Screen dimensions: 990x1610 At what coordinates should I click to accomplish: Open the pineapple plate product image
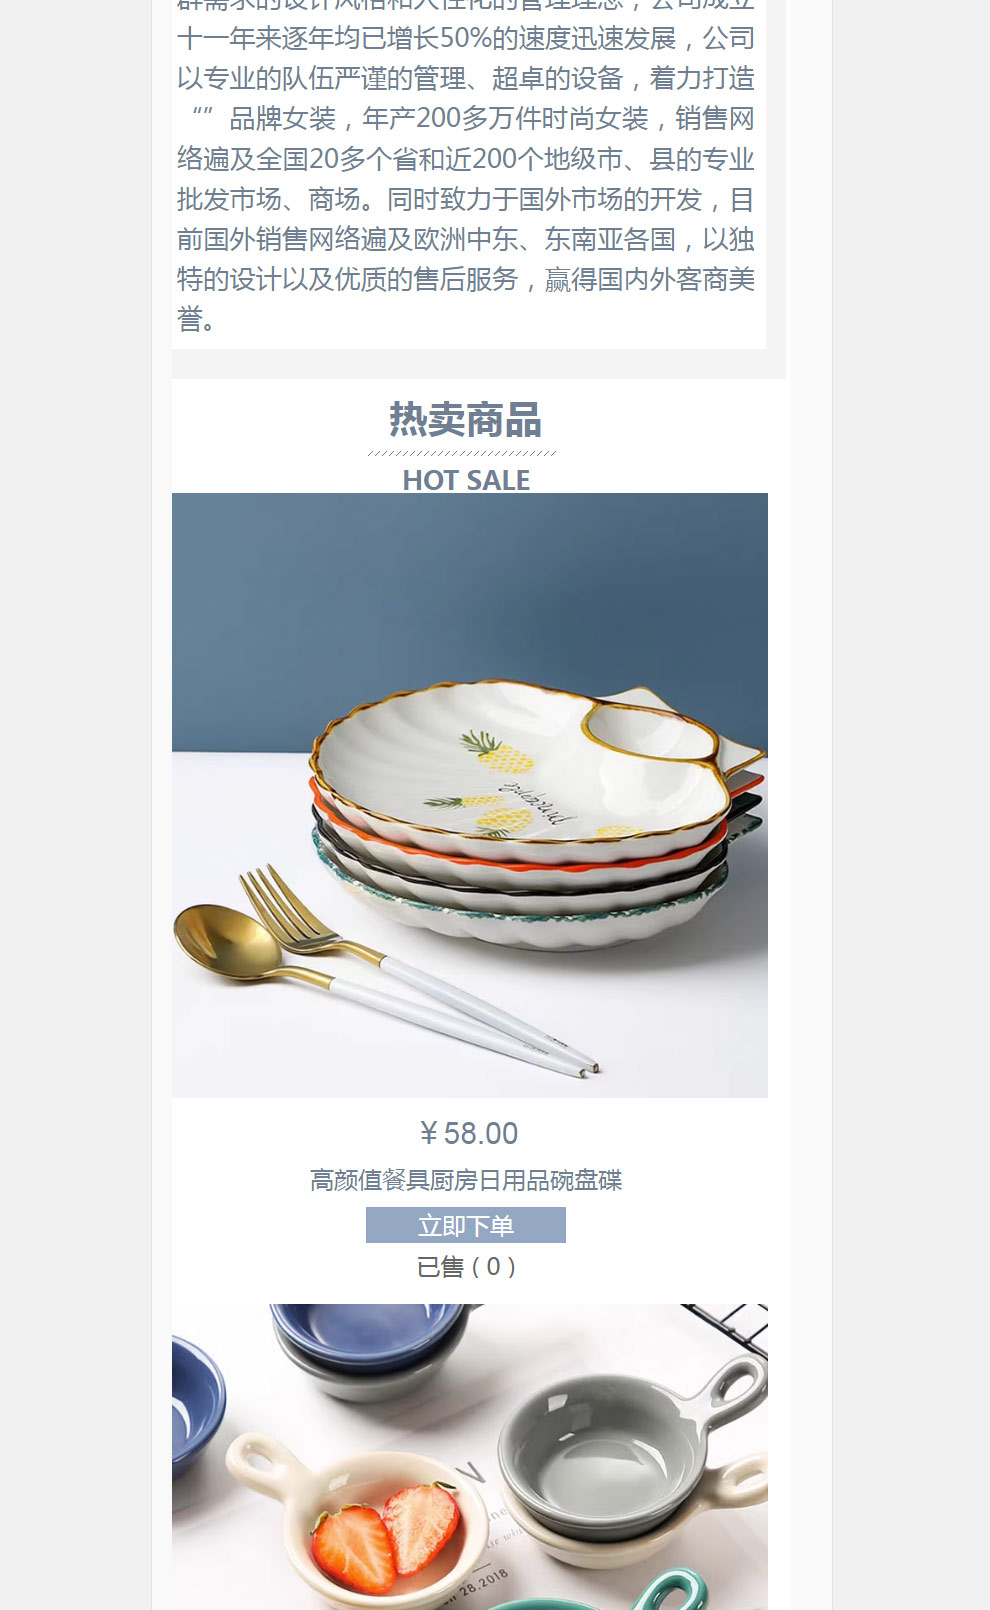point(470,795)
